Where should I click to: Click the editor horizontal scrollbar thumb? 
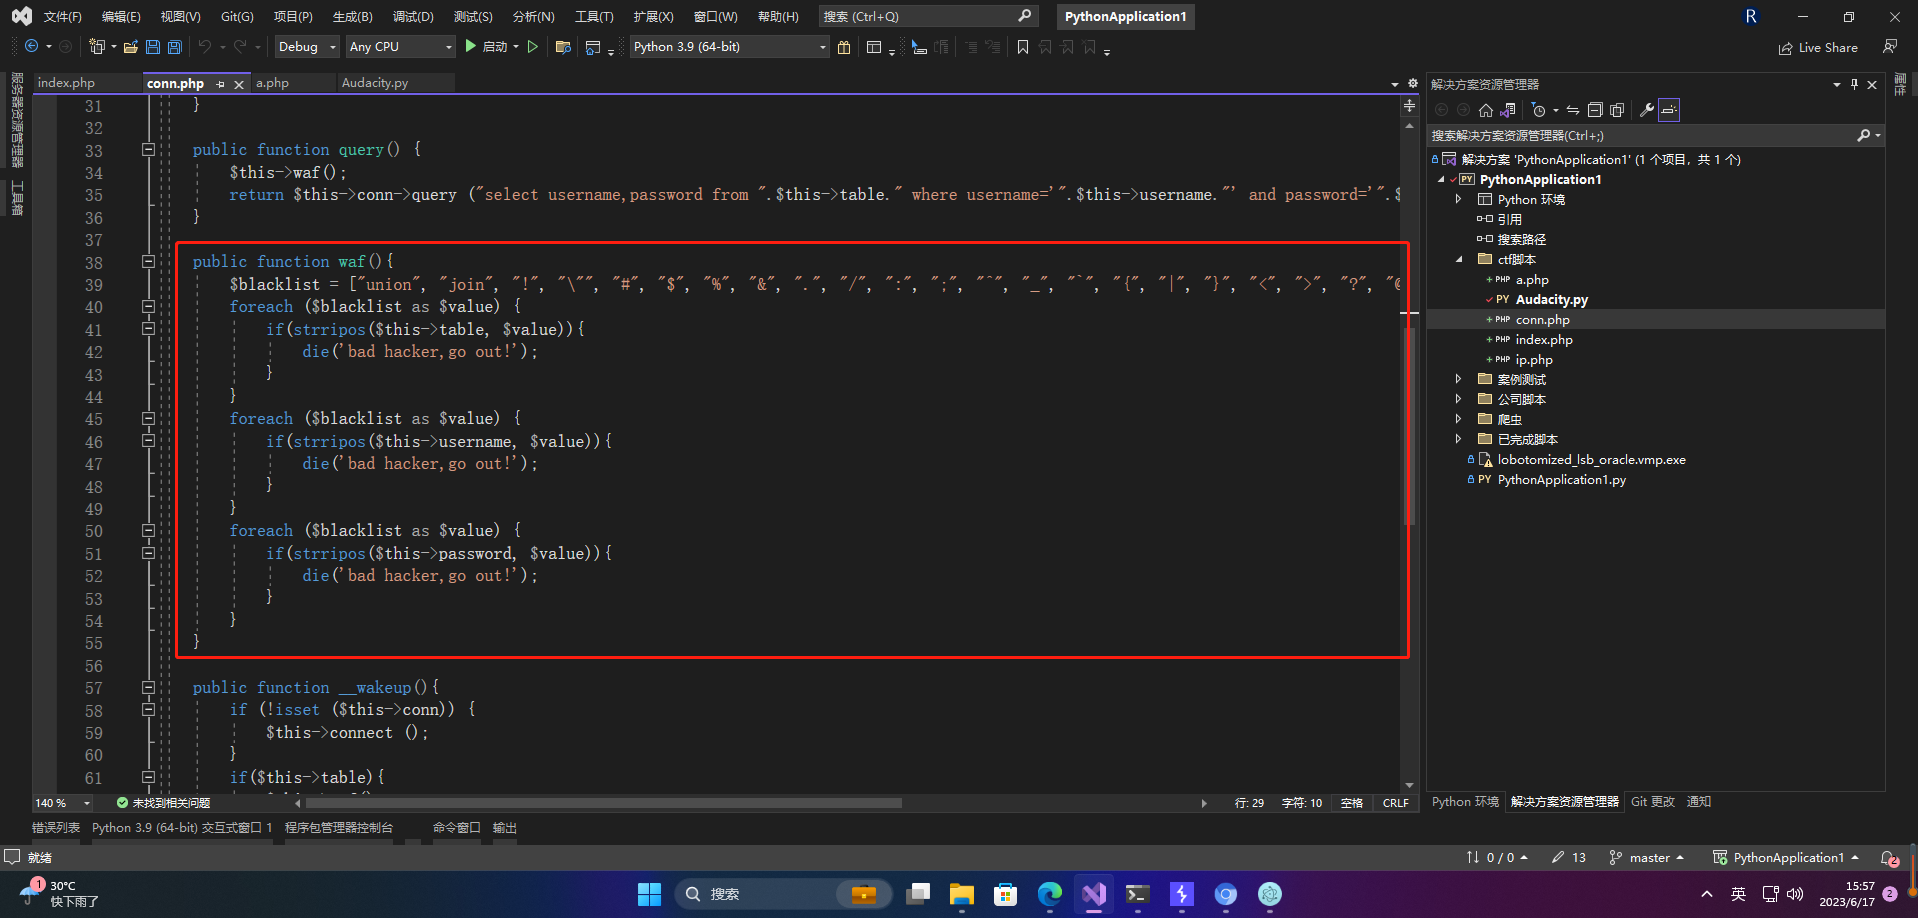(x=604, y=803)
